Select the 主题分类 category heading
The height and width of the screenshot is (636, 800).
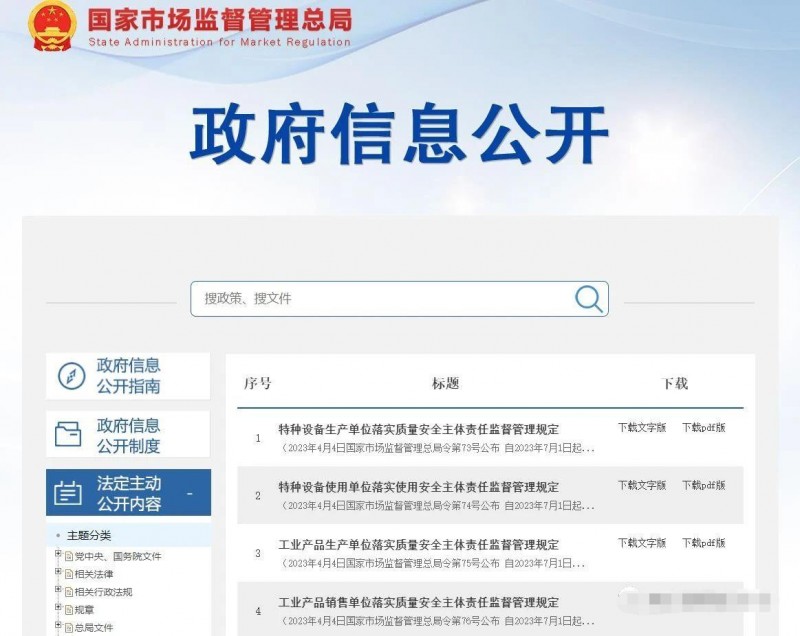(89, 535)
